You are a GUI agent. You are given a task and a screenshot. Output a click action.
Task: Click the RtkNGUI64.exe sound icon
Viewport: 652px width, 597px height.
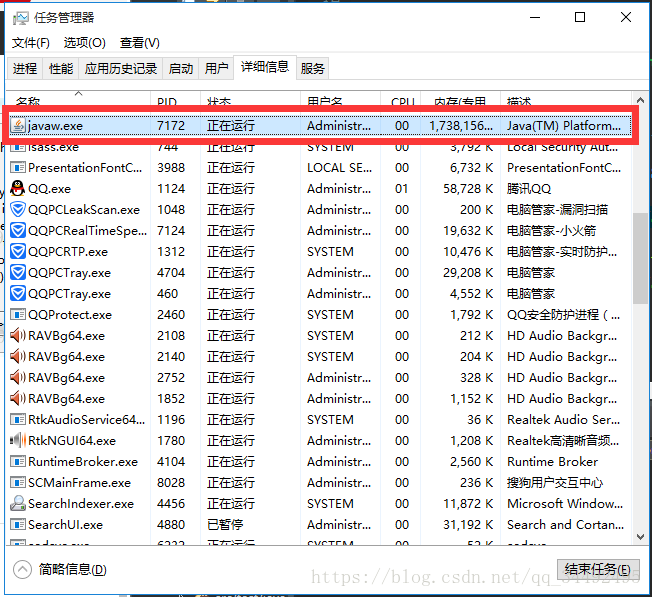(x=17, y=440)
